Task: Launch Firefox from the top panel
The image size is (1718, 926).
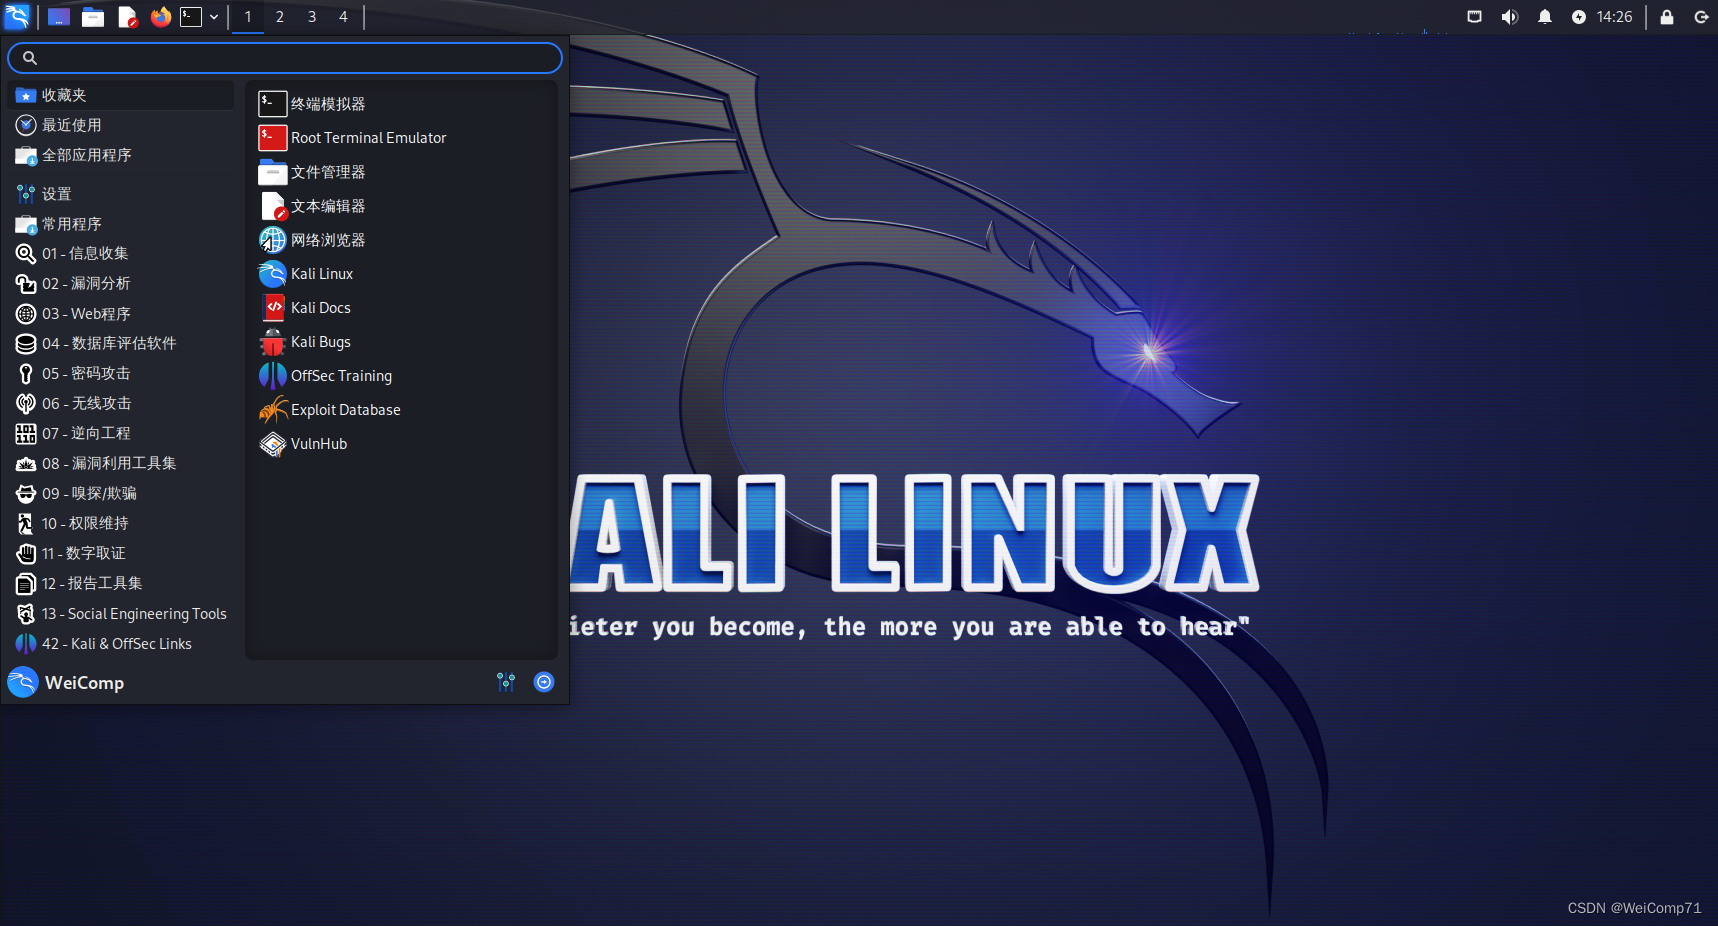Action: coord(160,17)
